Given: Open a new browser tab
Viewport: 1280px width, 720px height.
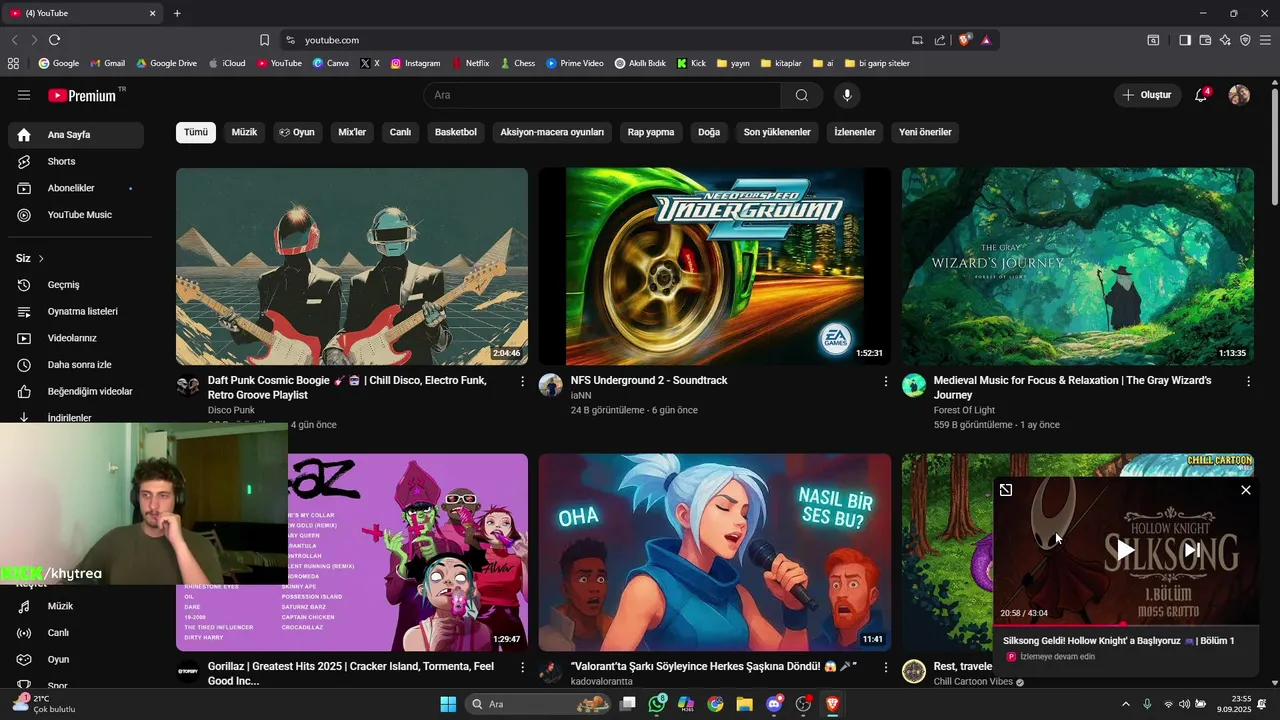Looking at the screenshot, I should 177,13.
